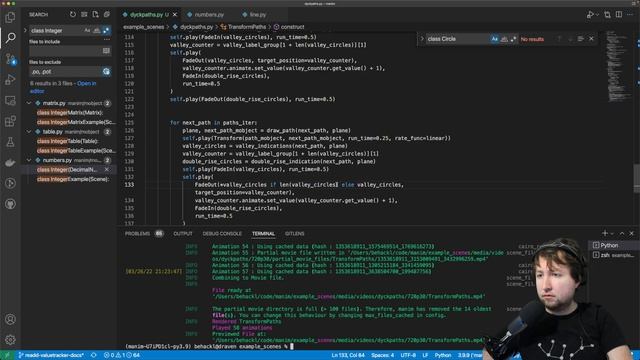Toggle Use Regular Expression in Search panel
Screen dimensions: 640x360
(x=106, y=30)
